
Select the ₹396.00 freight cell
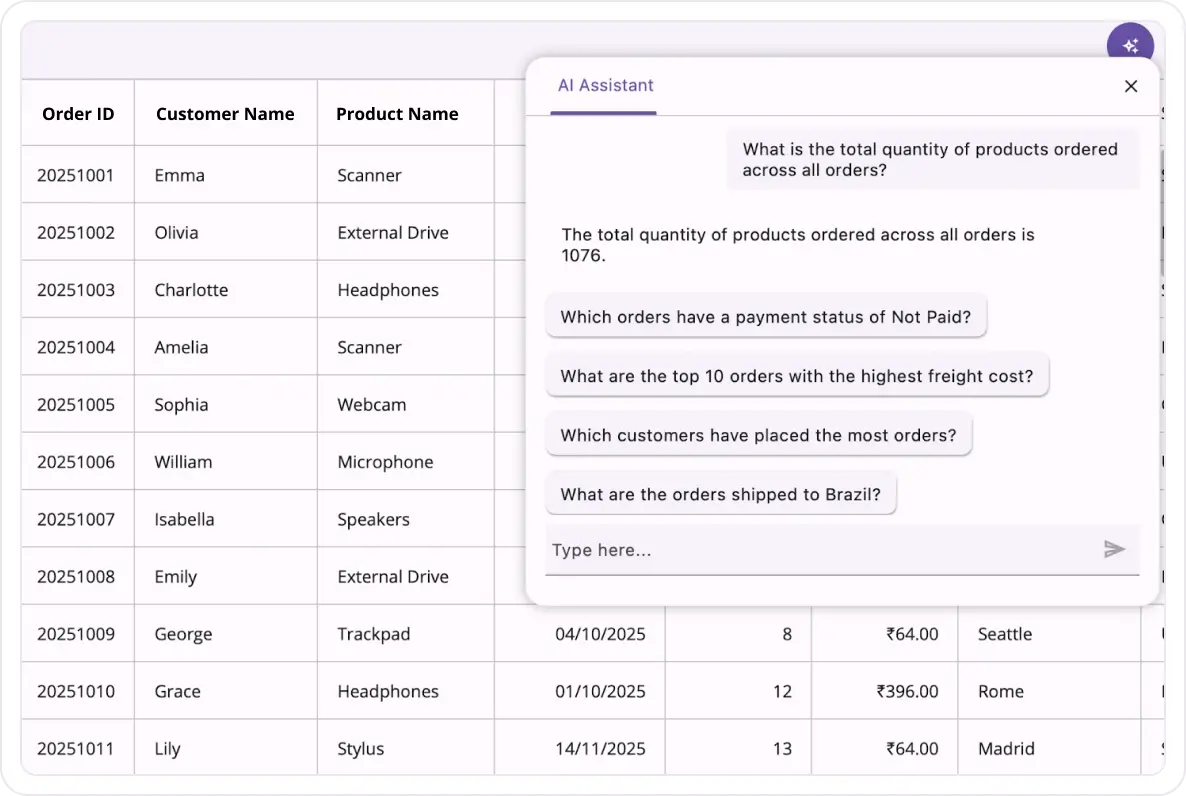pyautogui.click(x=907, y=691)
